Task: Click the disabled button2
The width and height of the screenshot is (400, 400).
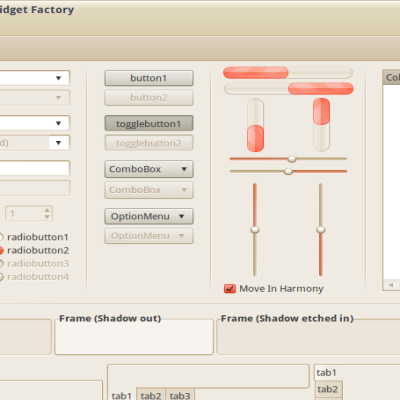Action: [149, 98]
